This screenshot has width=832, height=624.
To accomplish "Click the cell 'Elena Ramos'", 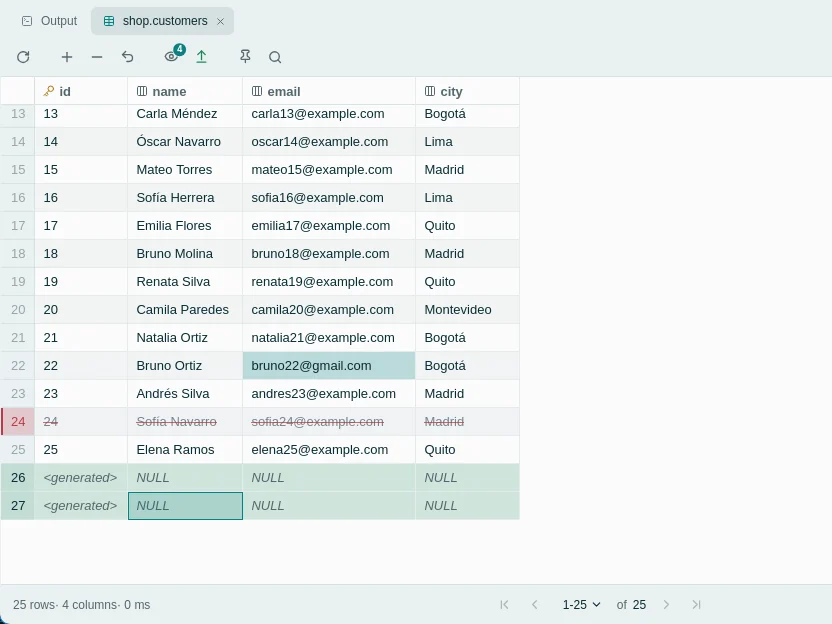I will pyautogui.click(x=185, y=449).
